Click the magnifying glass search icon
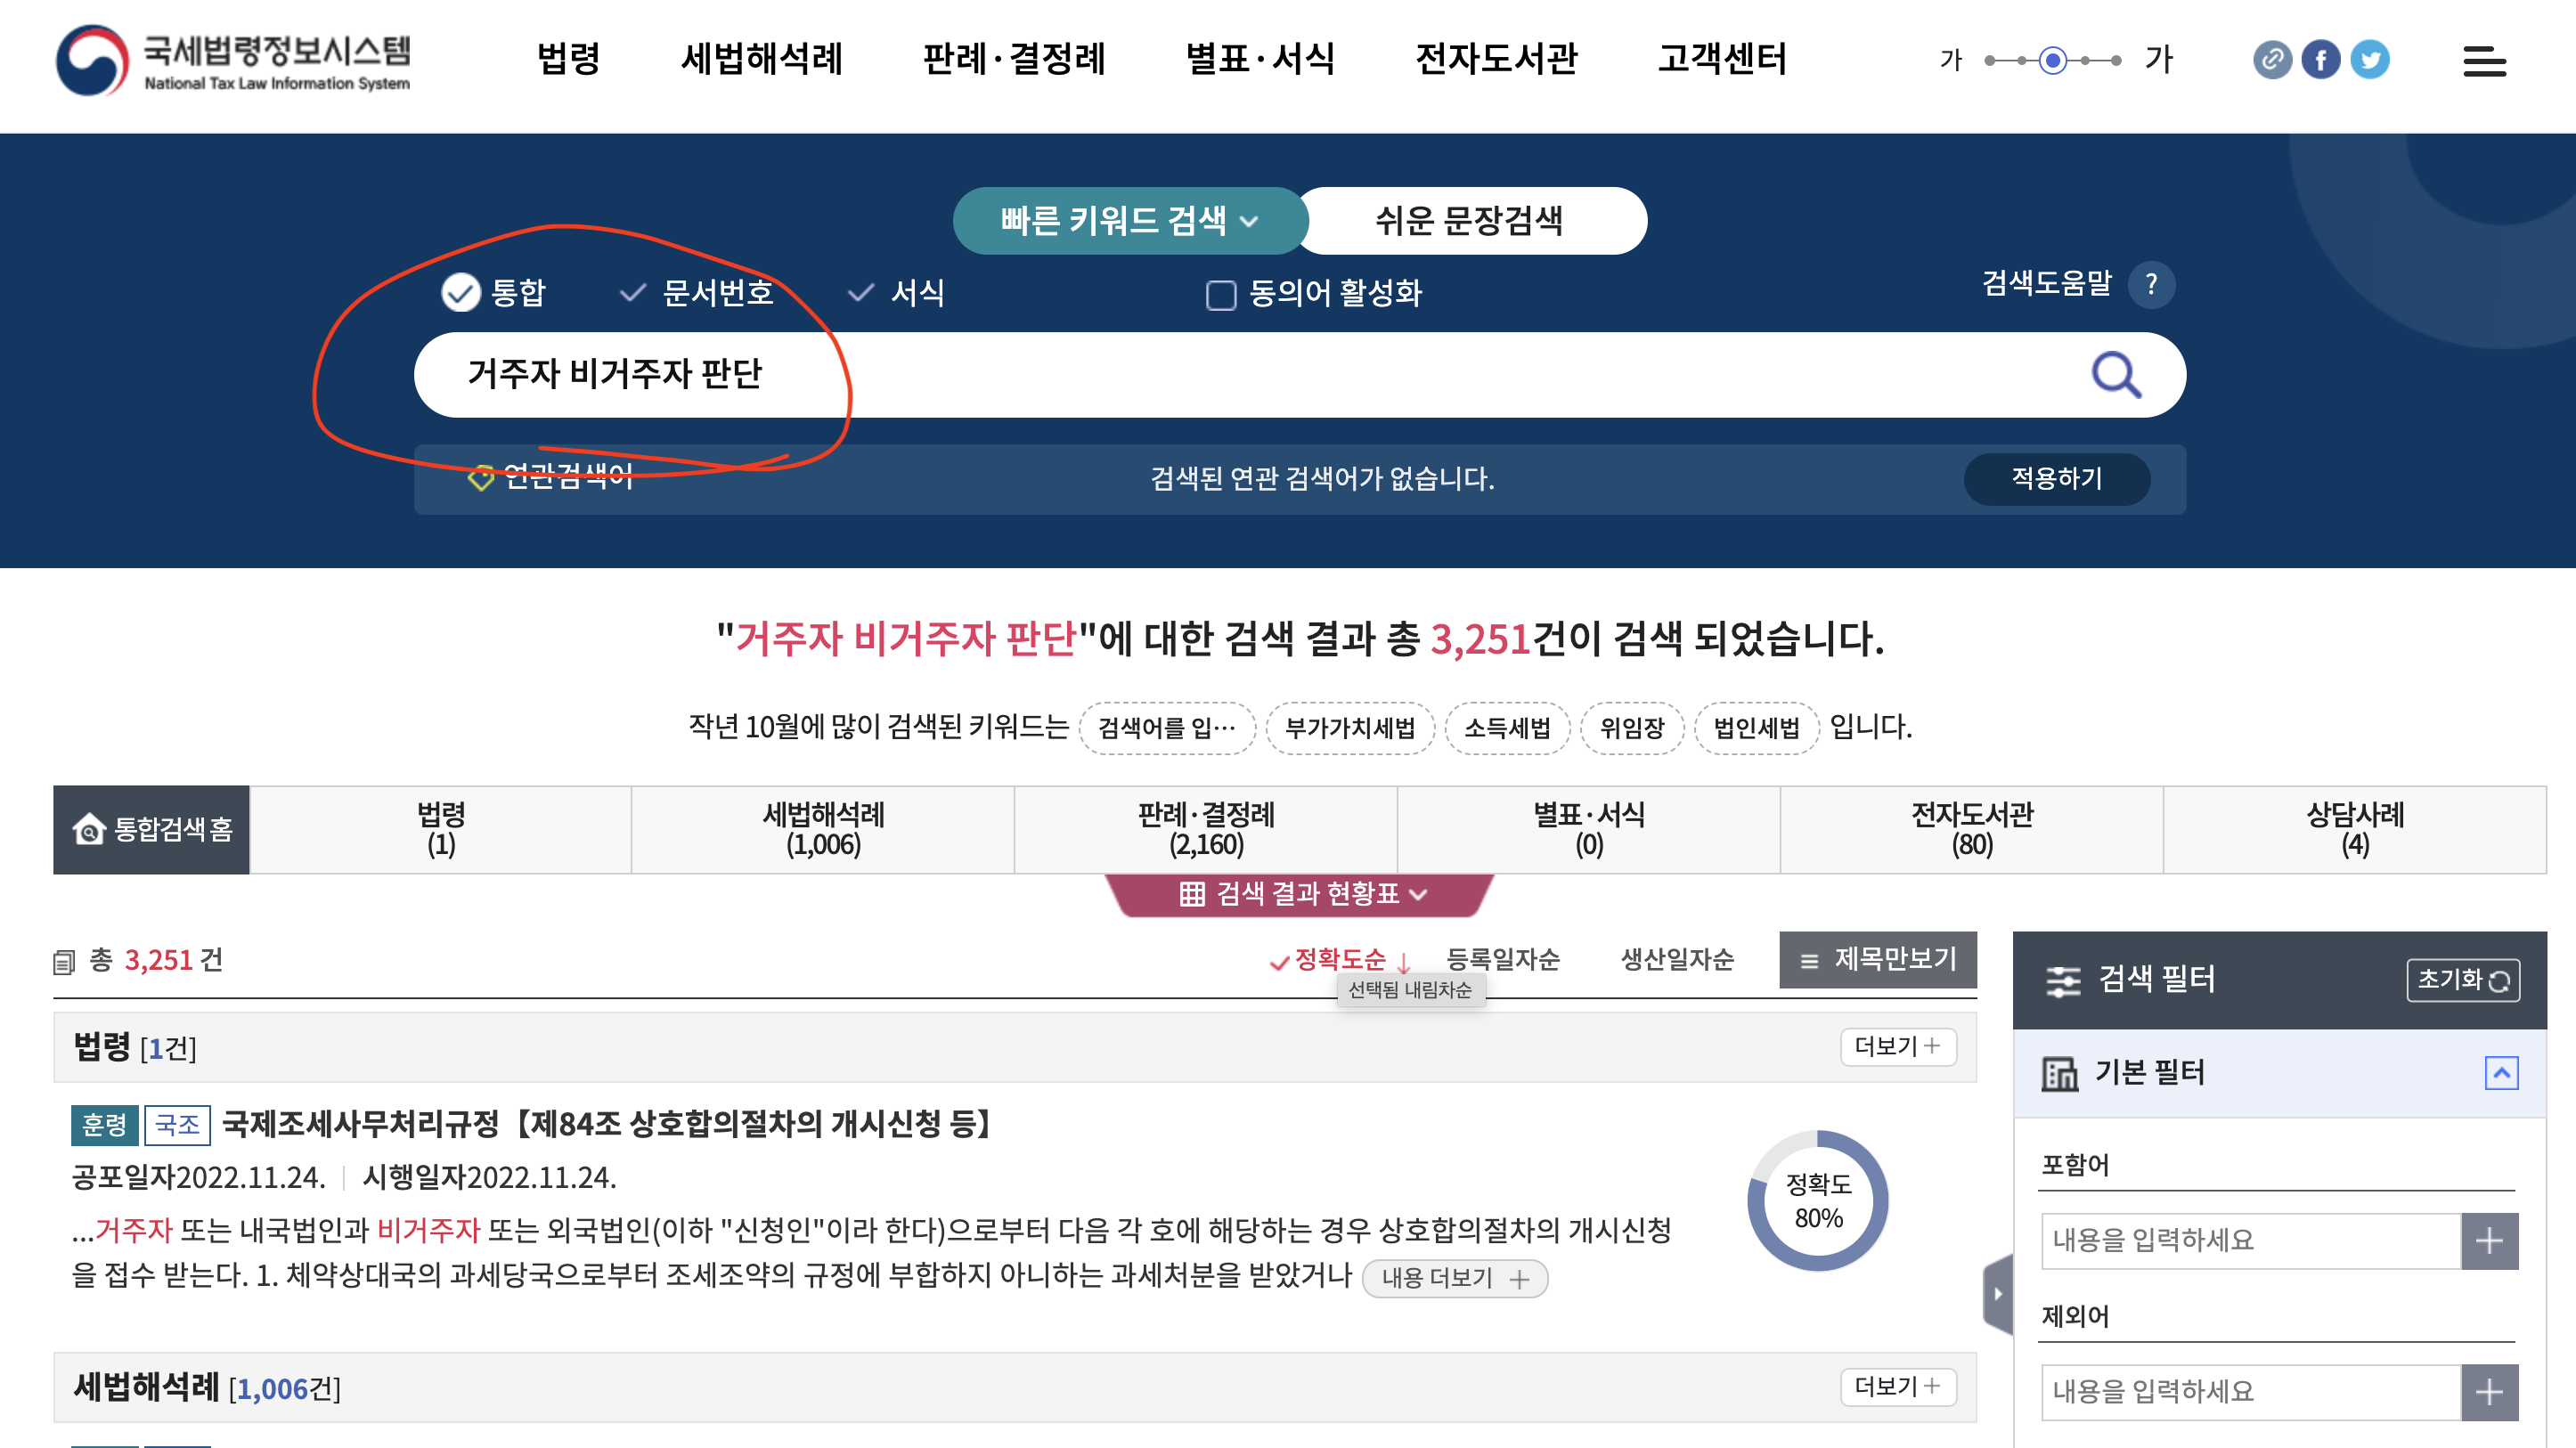Image resolution: width=2576 pixels, height=1448 pixels. [x=2116, y=375]
